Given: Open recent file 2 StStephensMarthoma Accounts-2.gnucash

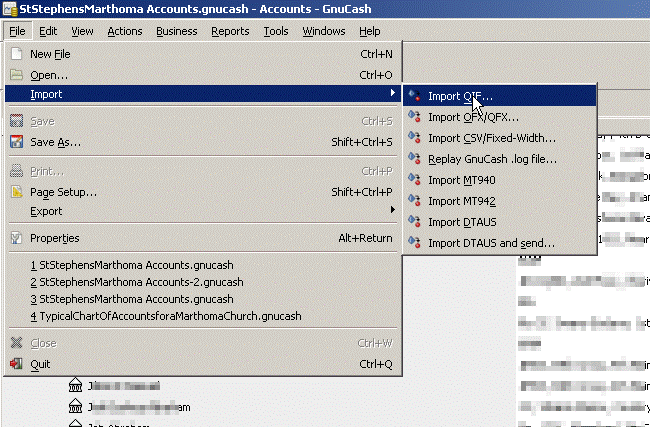Looking at the screenshot, I should (x=203, y=282).
